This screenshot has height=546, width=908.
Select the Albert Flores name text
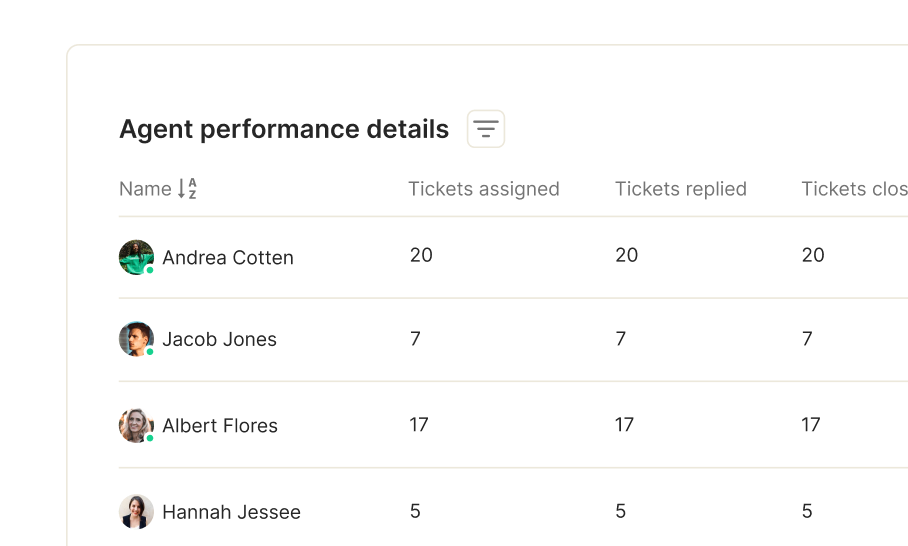220,426
